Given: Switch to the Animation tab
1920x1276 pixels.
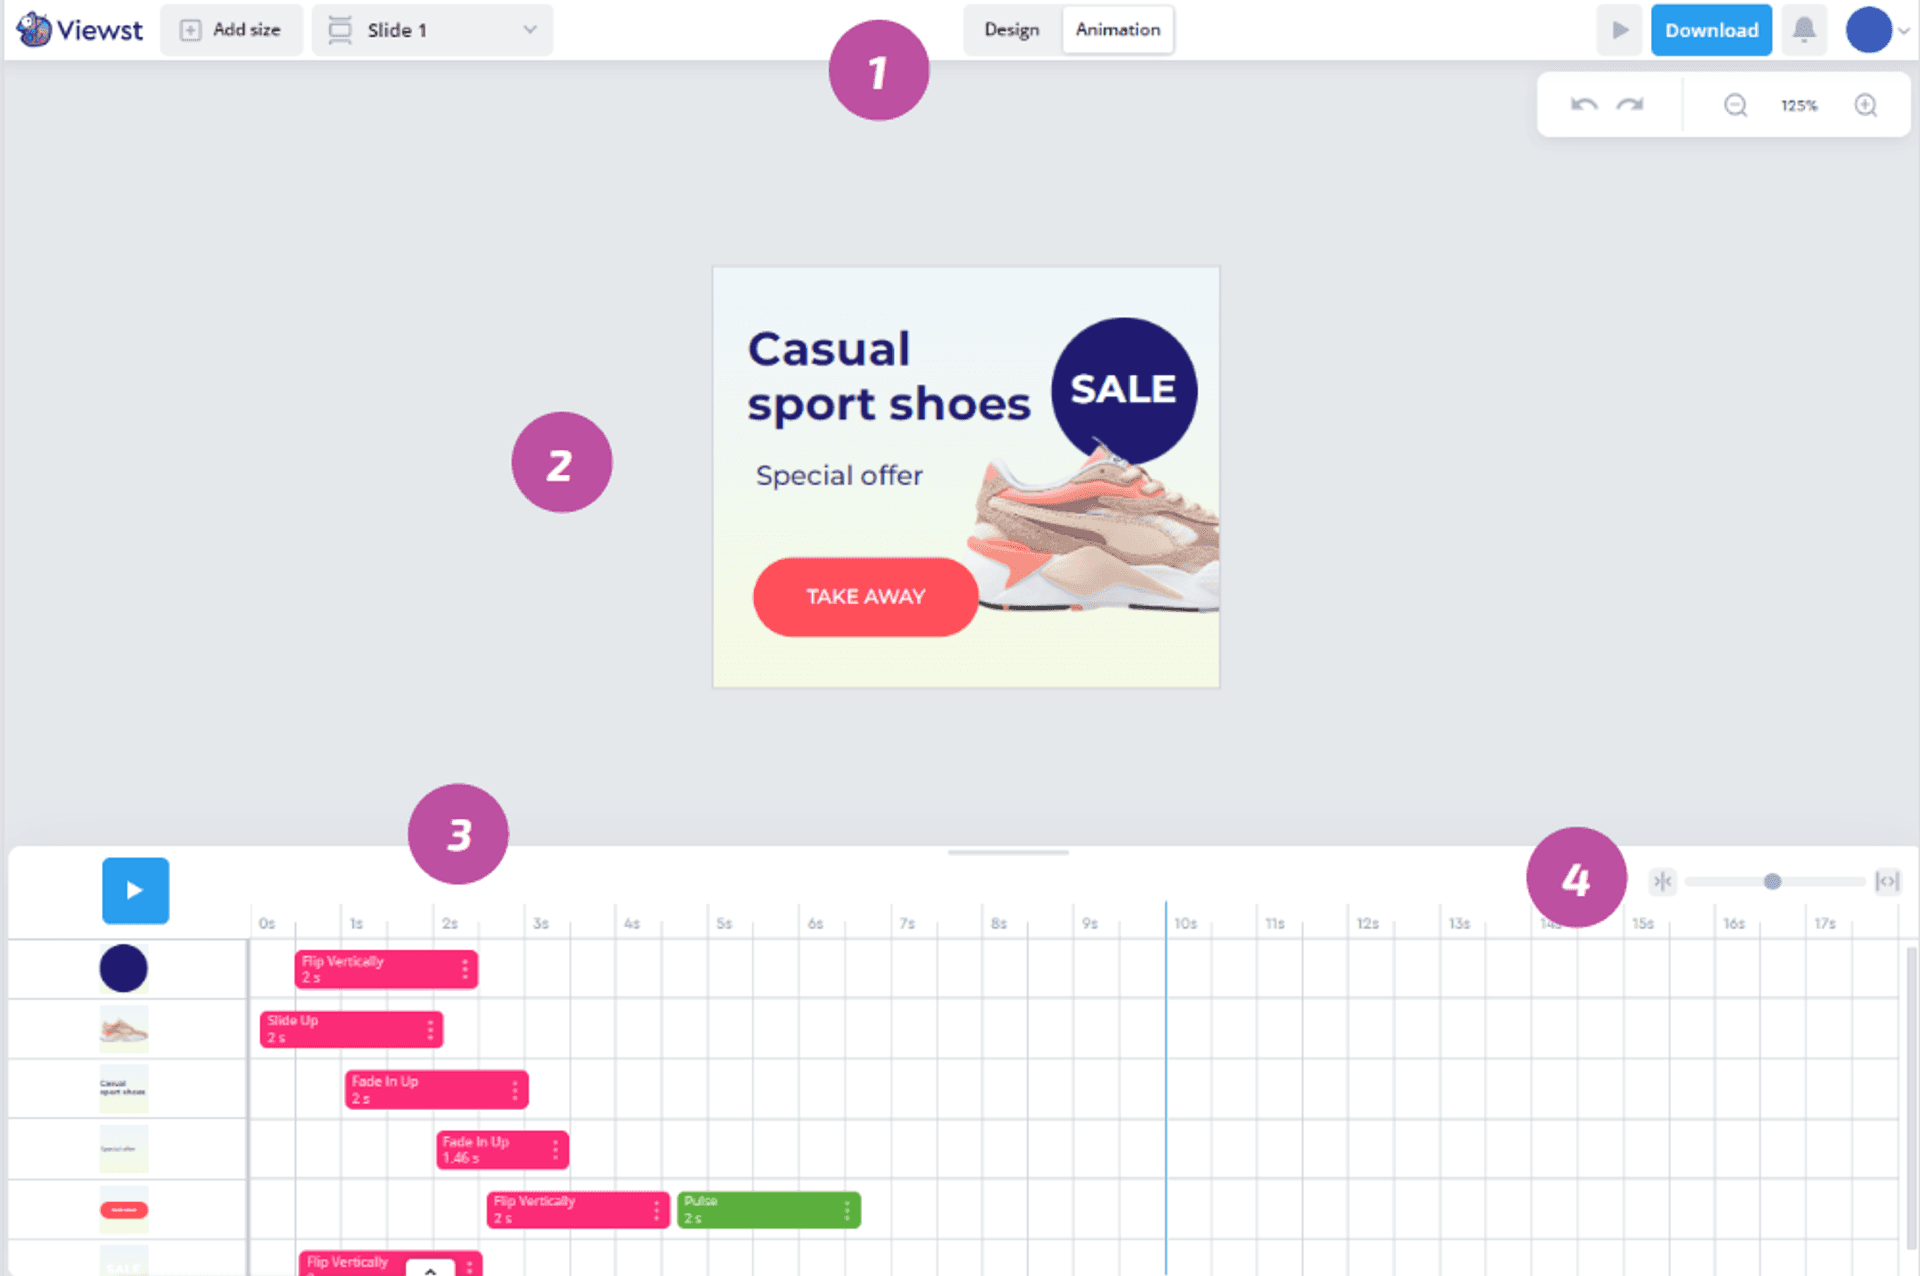Looking at the screenshot, I should [1115, 26].
